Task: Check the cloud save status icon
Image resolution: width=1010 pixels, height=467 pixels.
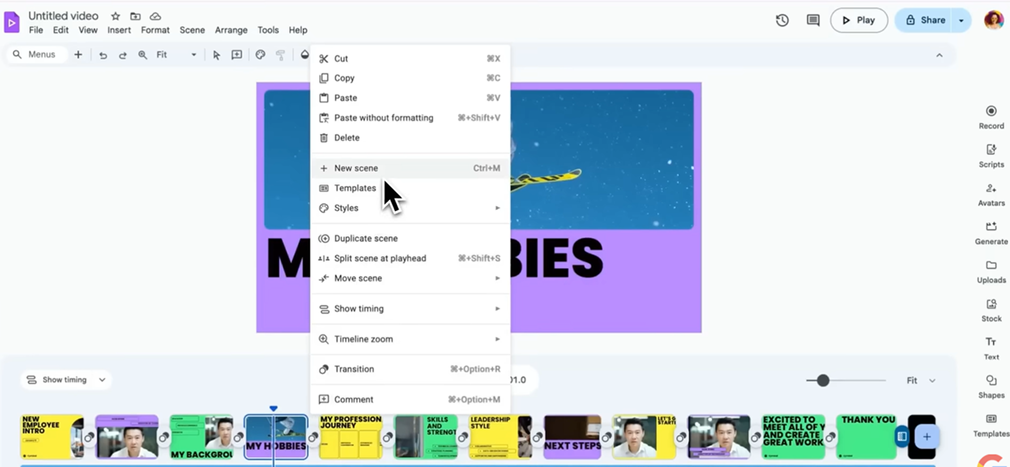Action: [x=155, y=16]
